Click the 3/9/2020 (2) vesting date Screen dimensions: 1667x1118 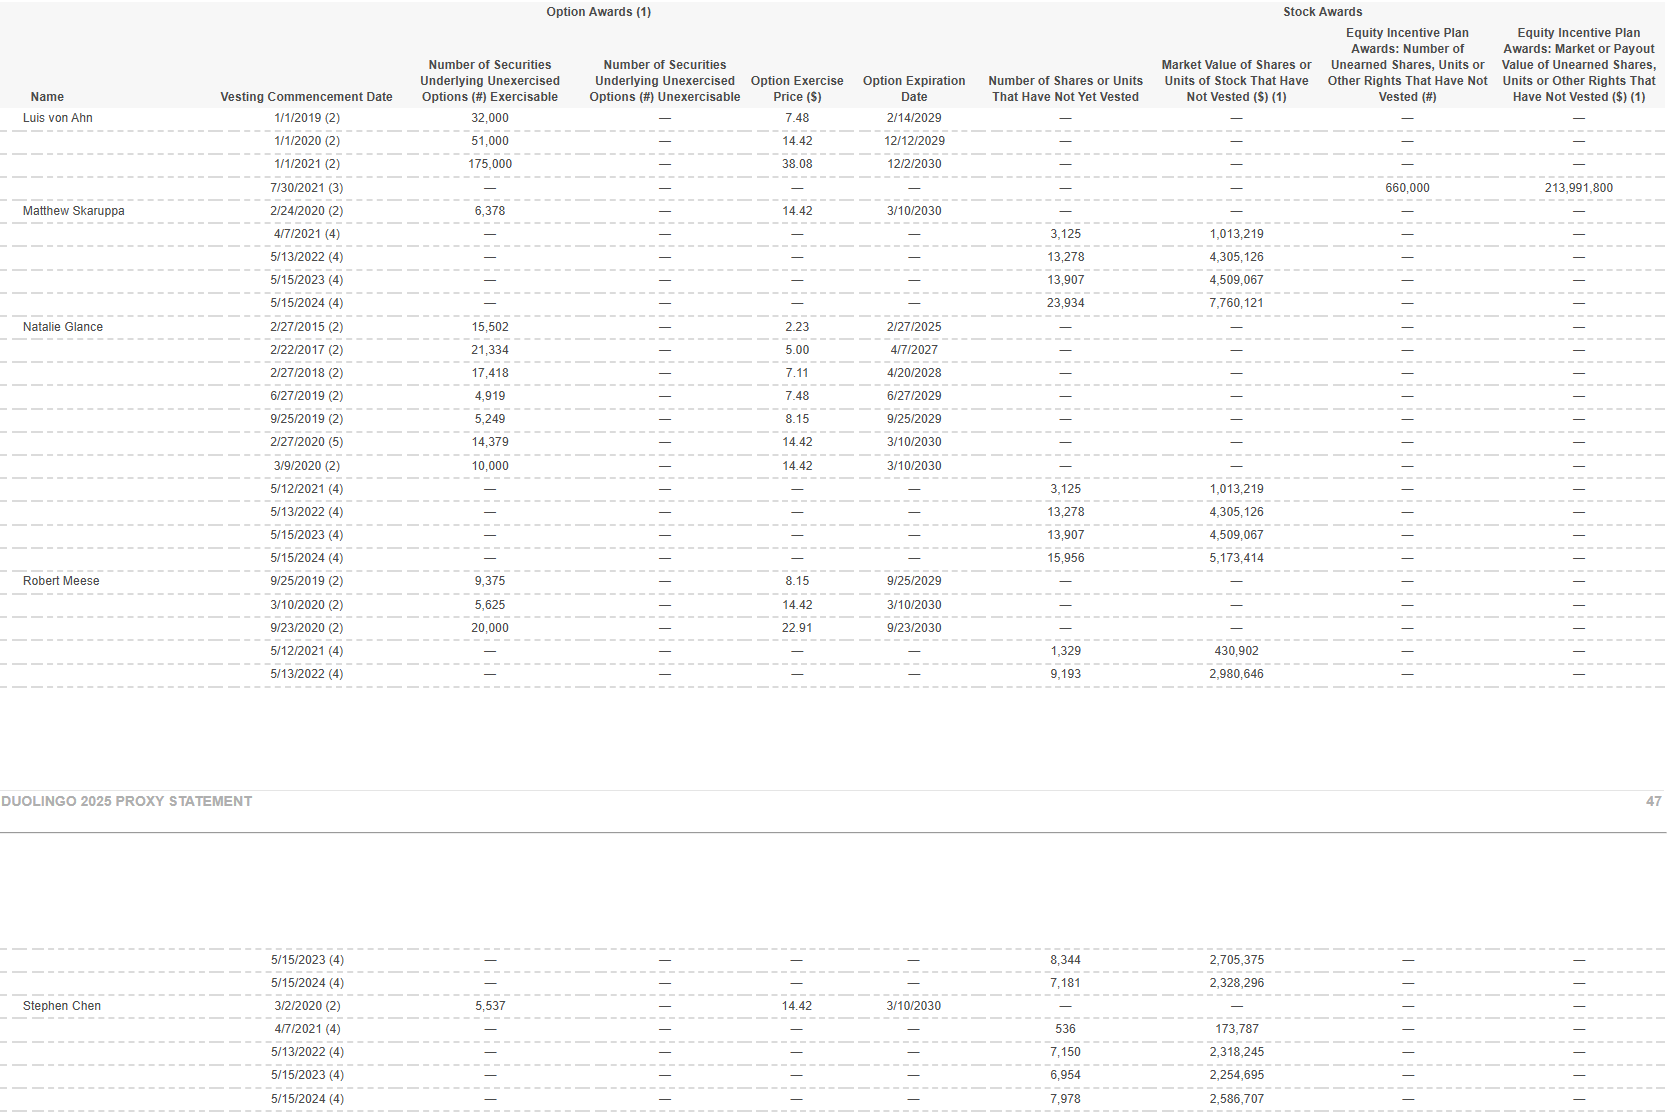(x=307, y=466)
